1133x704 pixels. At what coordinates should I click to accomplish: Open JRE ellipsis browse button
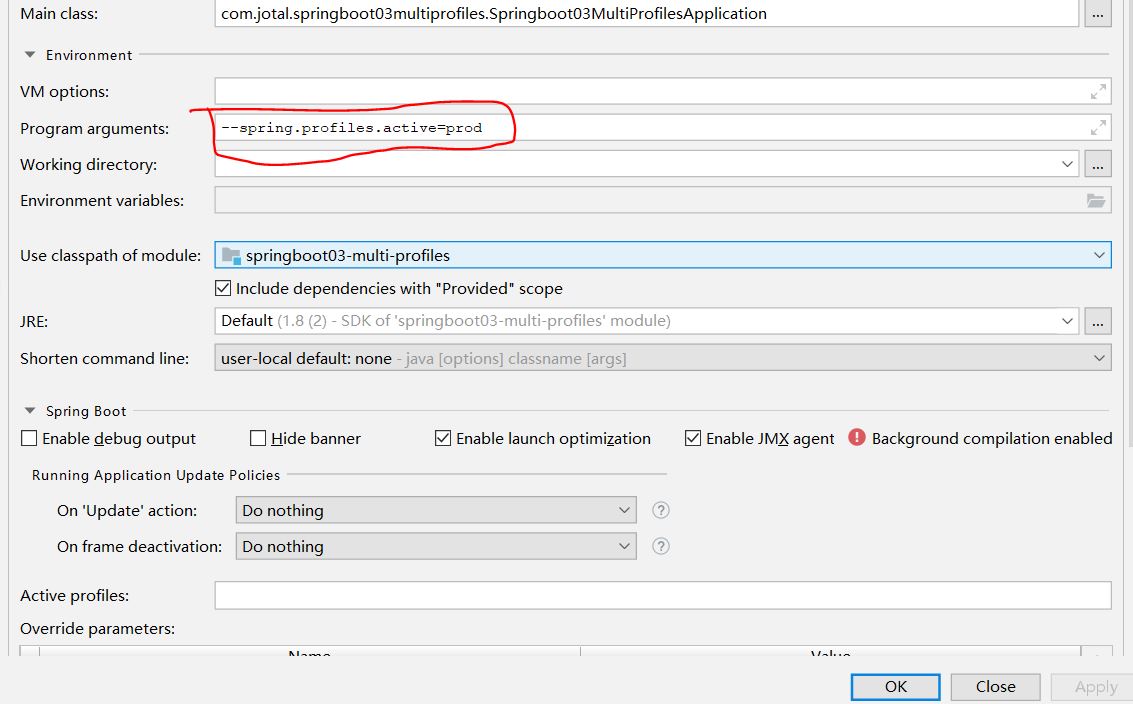tap(1098, 321)
